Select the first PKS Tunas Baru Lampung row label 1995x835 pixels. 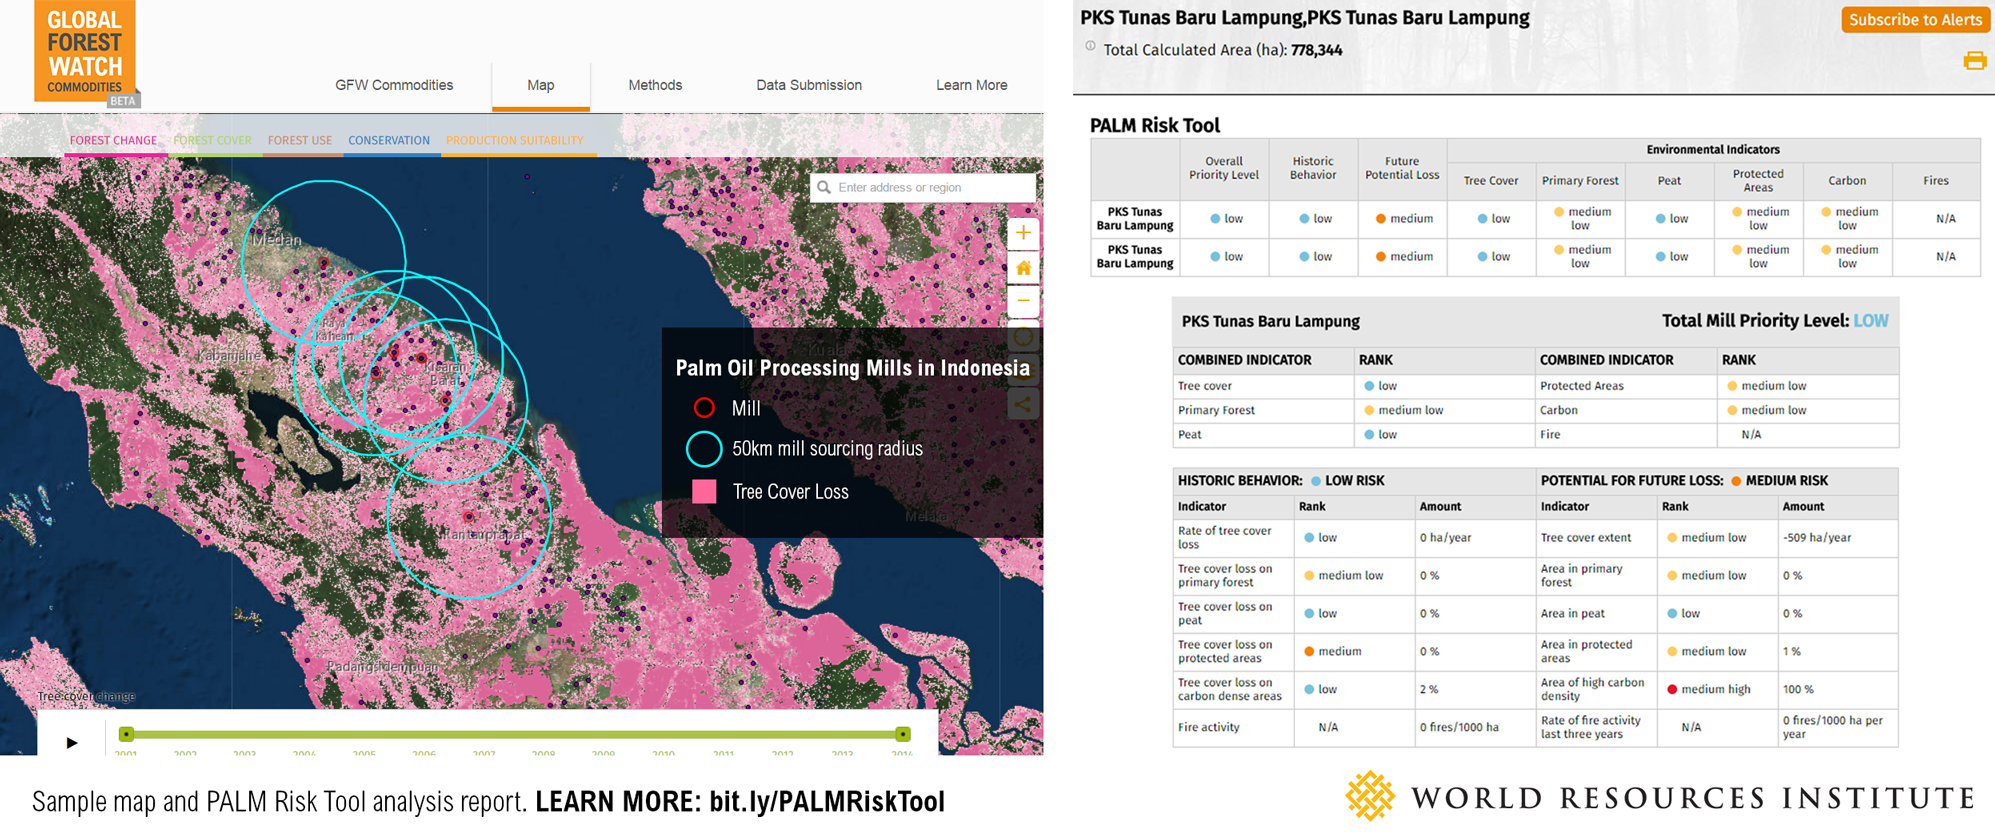(1135, 219)
